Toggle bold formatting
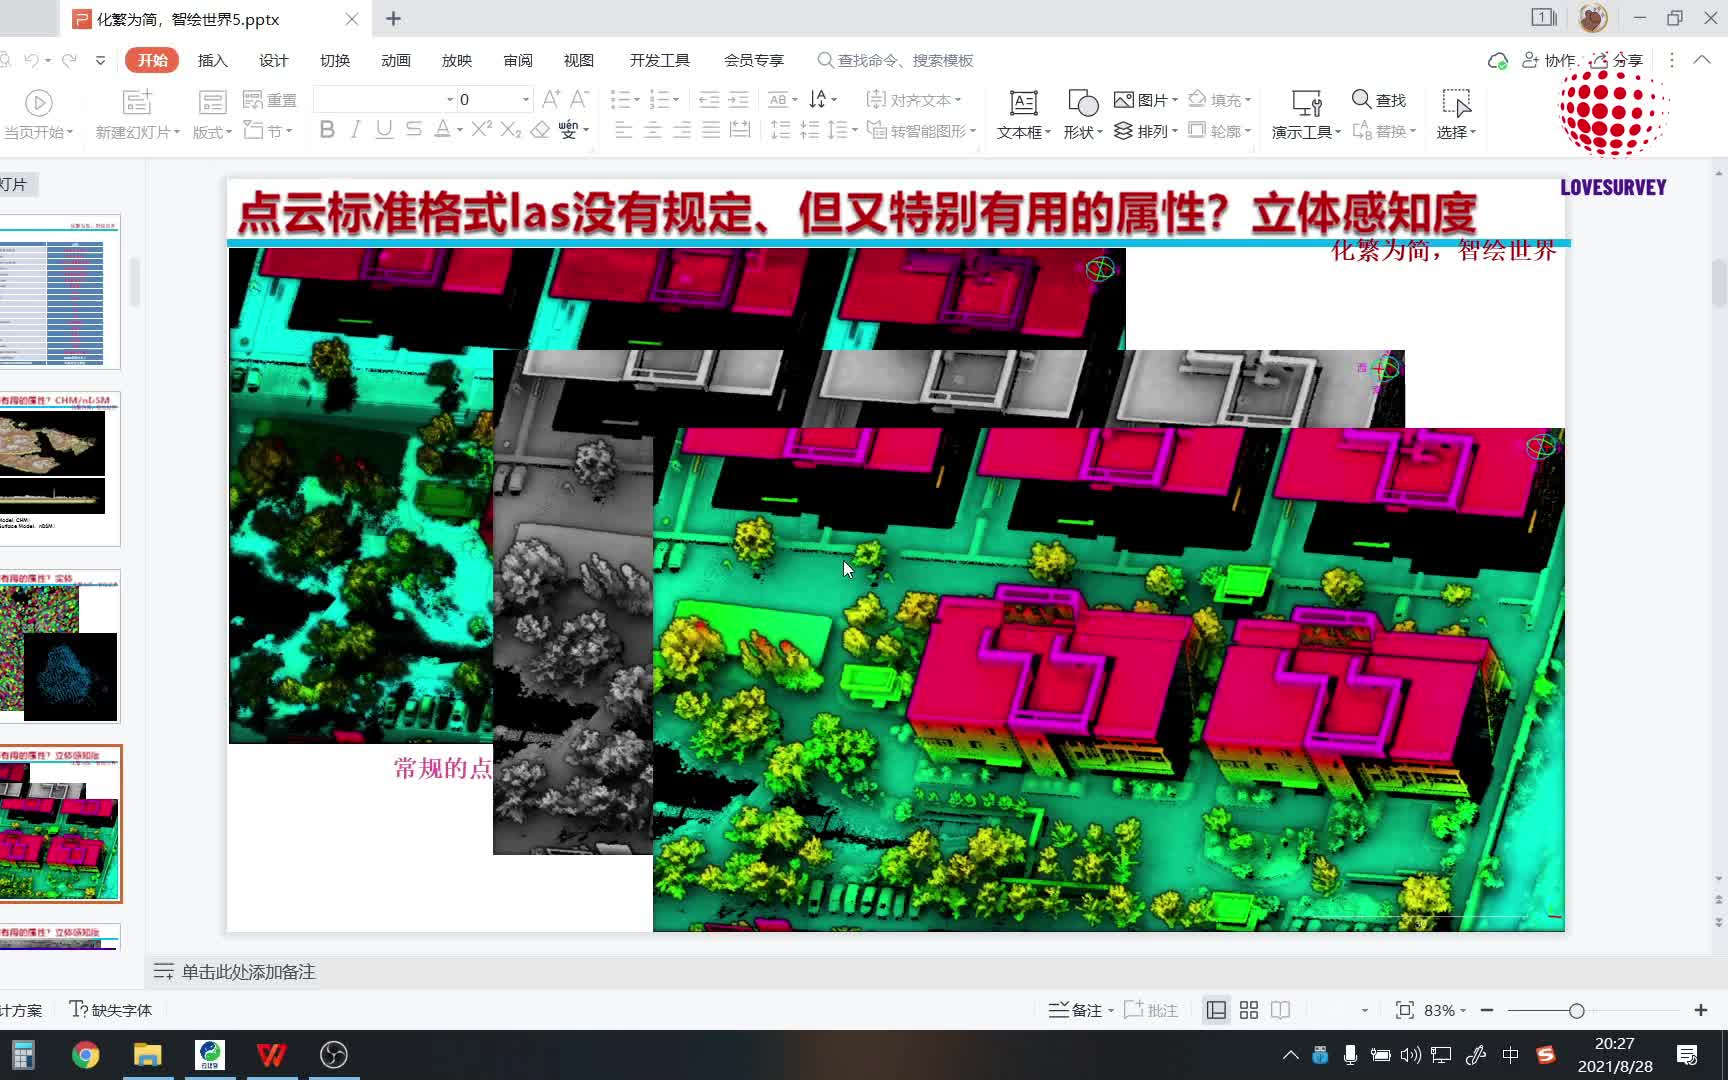1728x1080 pixels. click(x=326, y=130)
